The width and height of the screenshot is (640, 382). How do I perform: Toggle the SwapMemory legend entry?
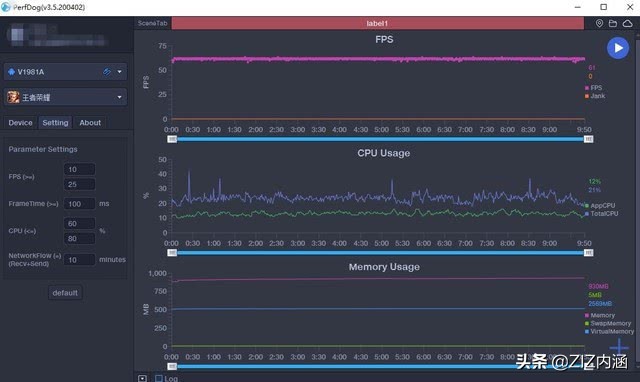608,323
